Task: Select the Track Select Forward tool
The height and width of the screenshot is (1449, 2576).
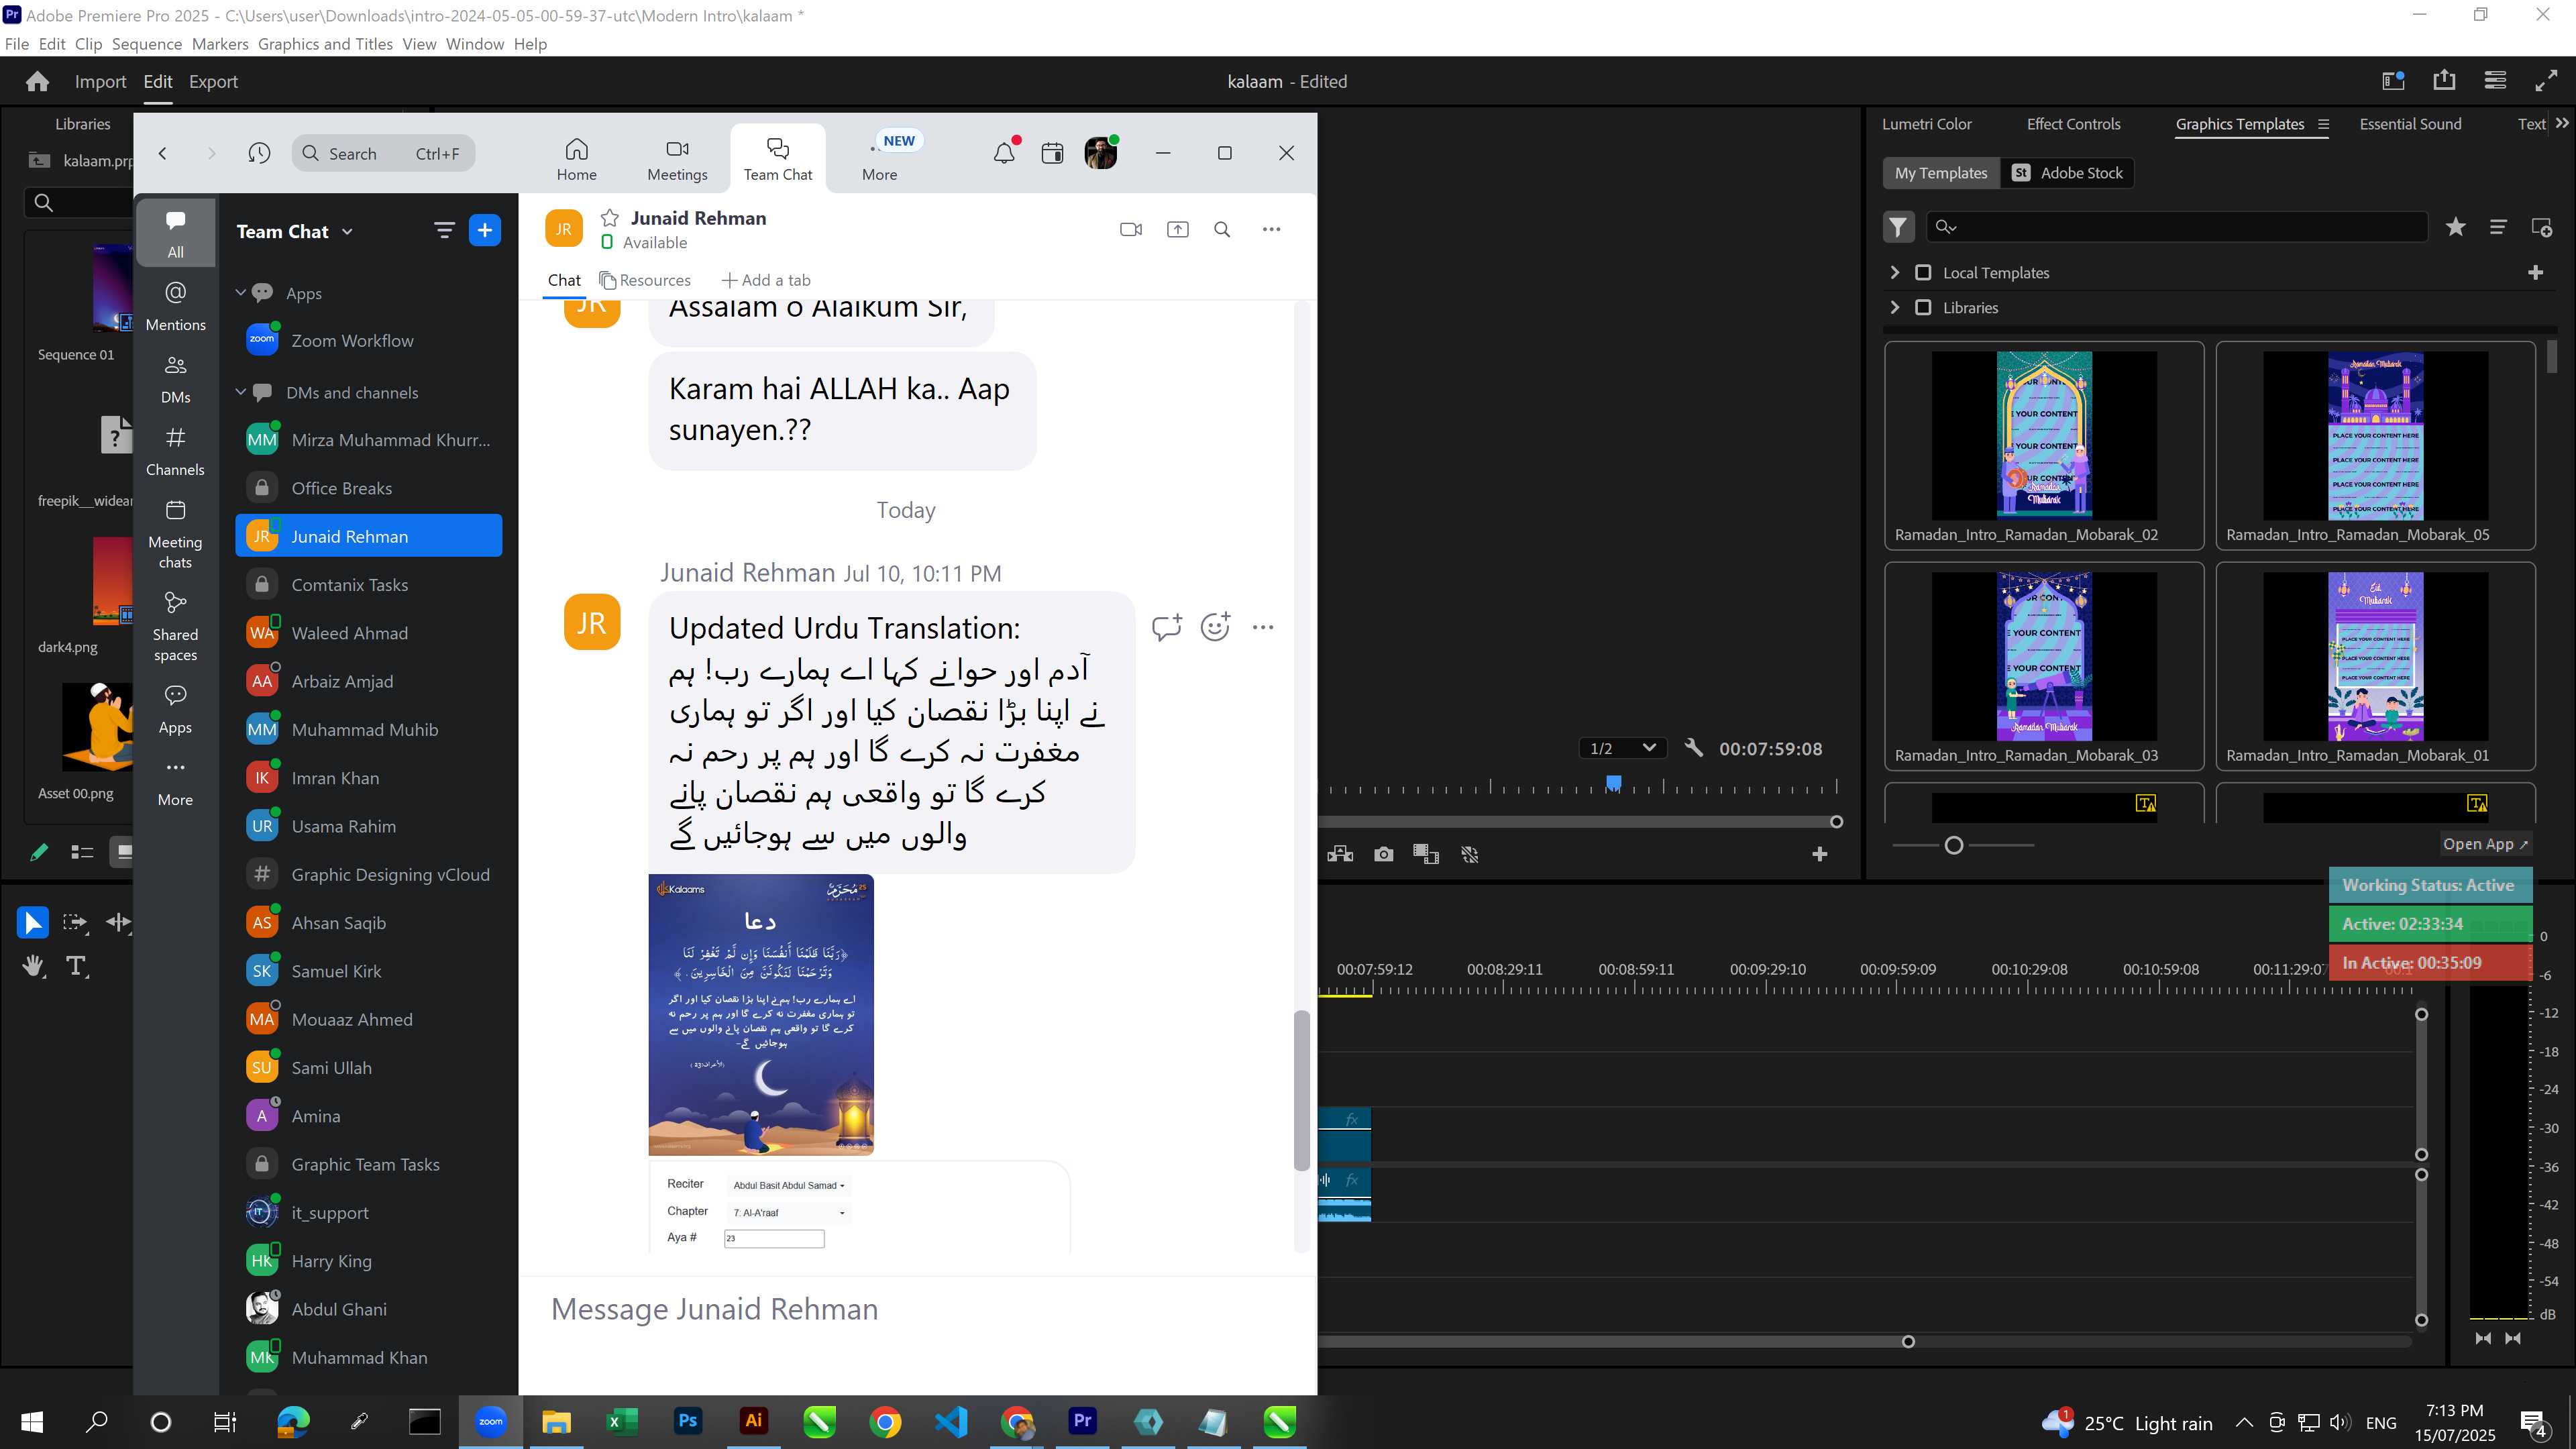Action: click(x=75, y=922)
